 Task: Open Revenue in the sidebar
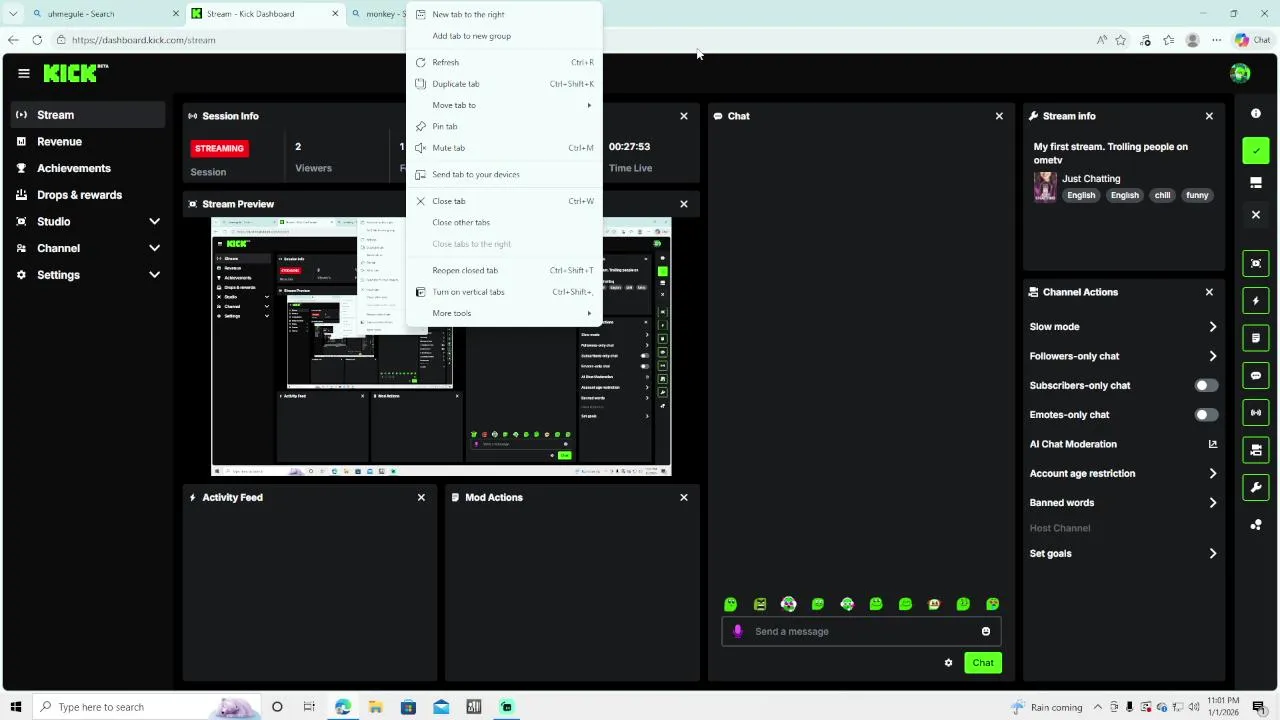tap(88, 142)
